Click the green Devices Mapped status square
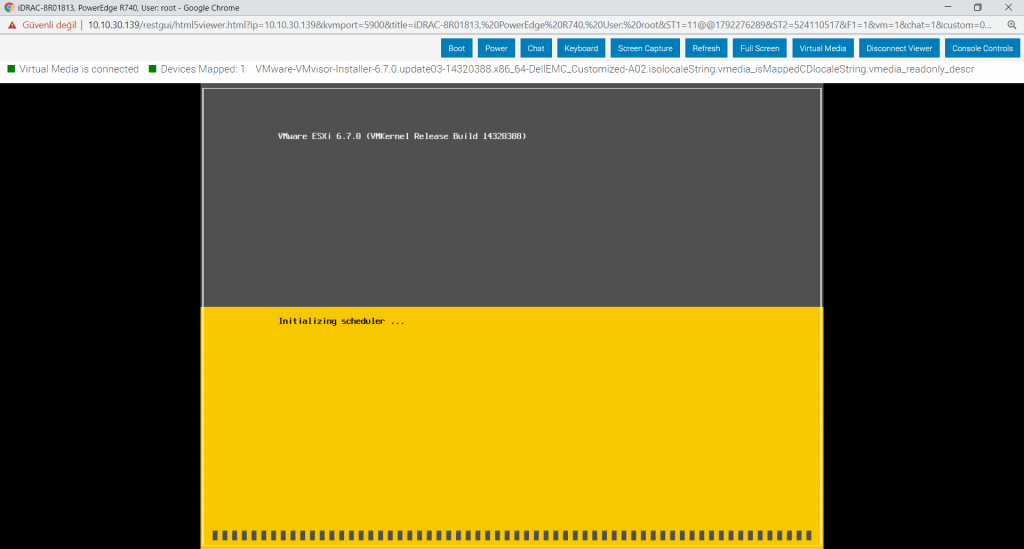The width and height of the screenshot is (1024, 549). [152, 69]
